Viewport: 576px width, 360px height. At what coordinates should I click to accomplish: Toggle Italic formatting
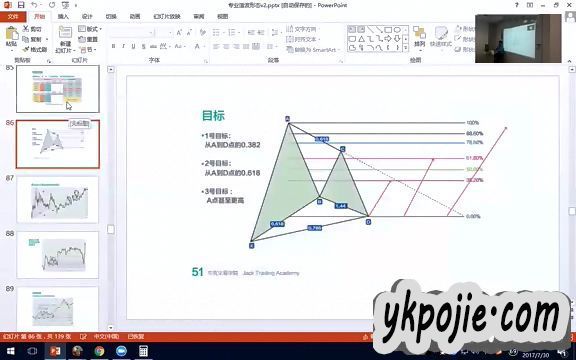[123, 46]
